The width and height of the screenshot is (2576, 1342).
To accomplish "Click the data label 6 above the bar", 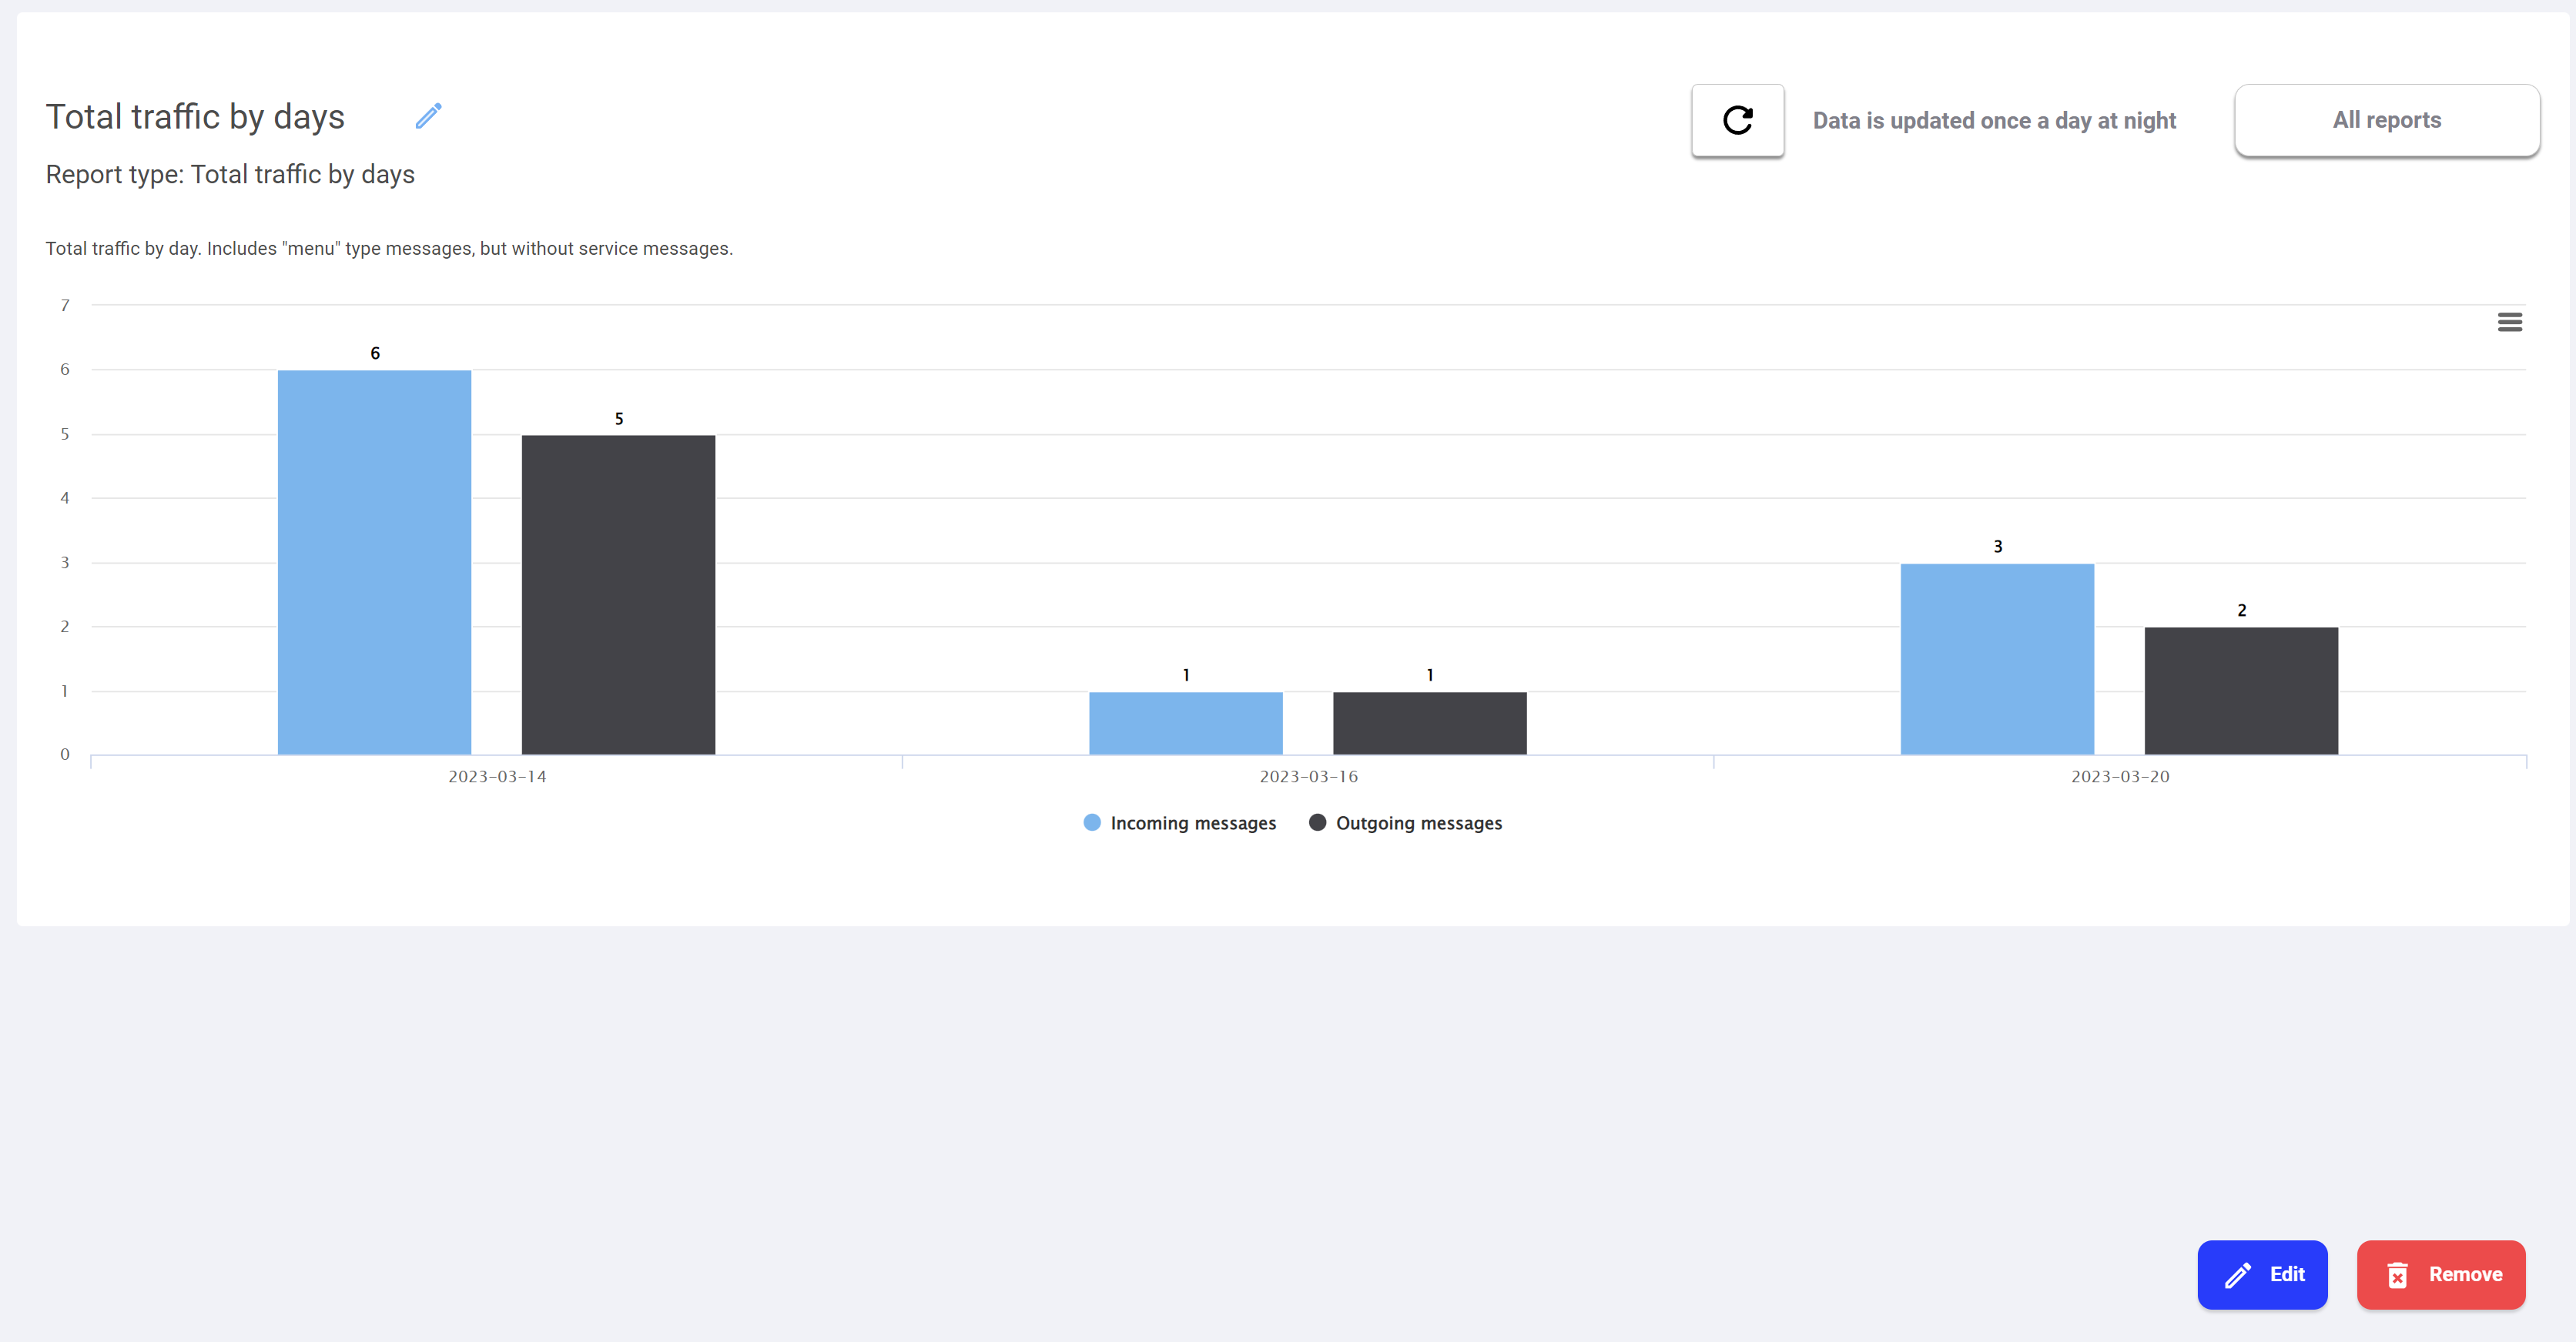I will point(375,353).
